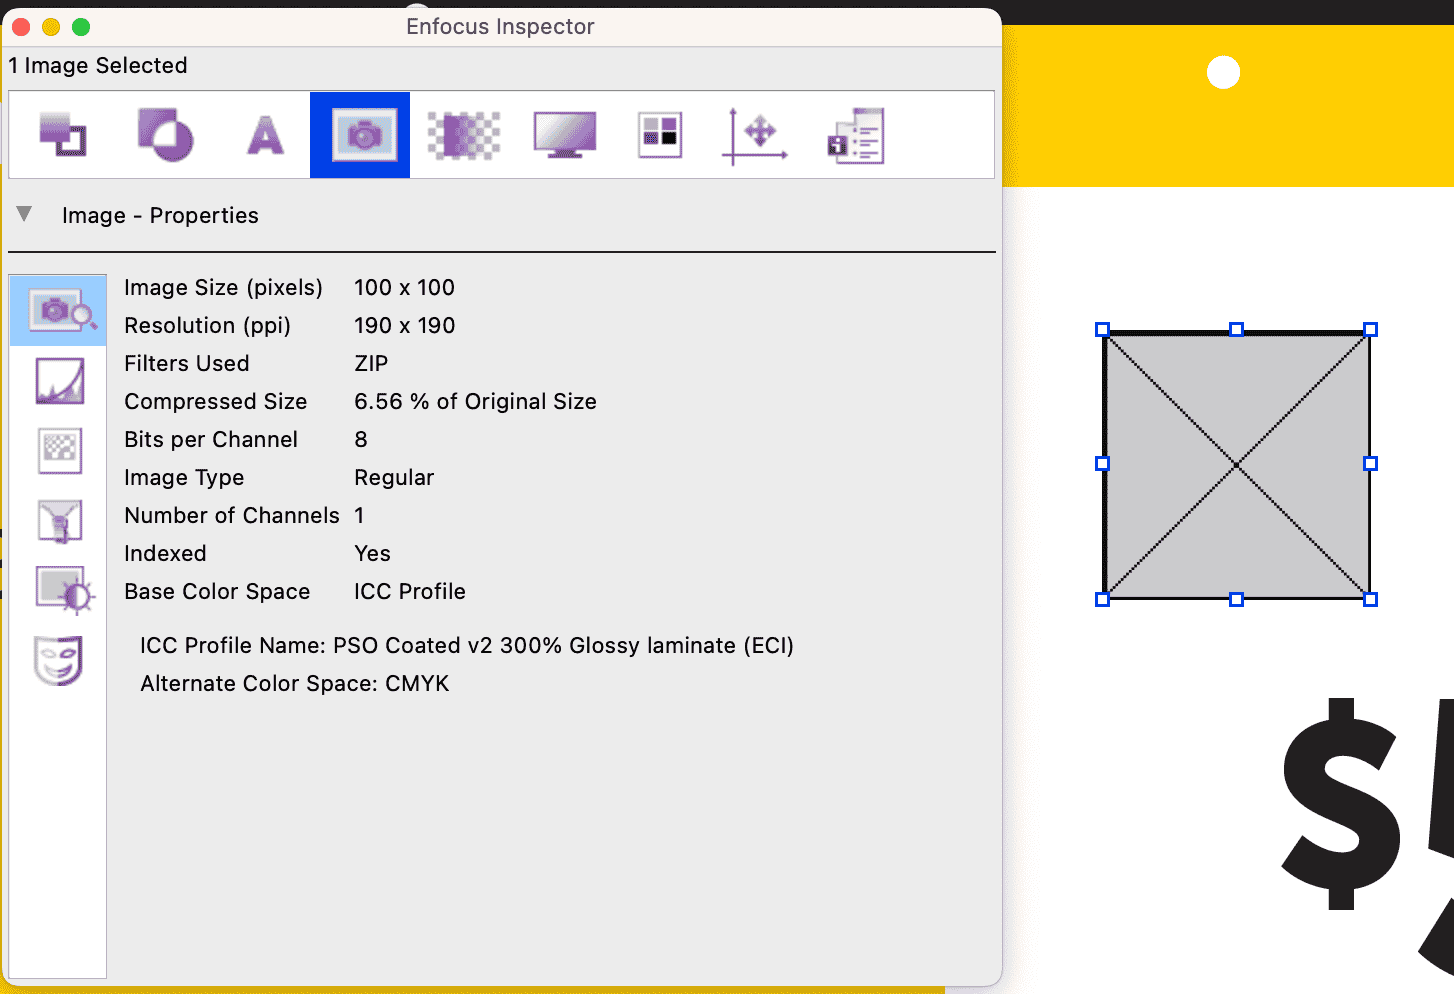
Task: Click the Image - Properties heading
Action: 160,215
